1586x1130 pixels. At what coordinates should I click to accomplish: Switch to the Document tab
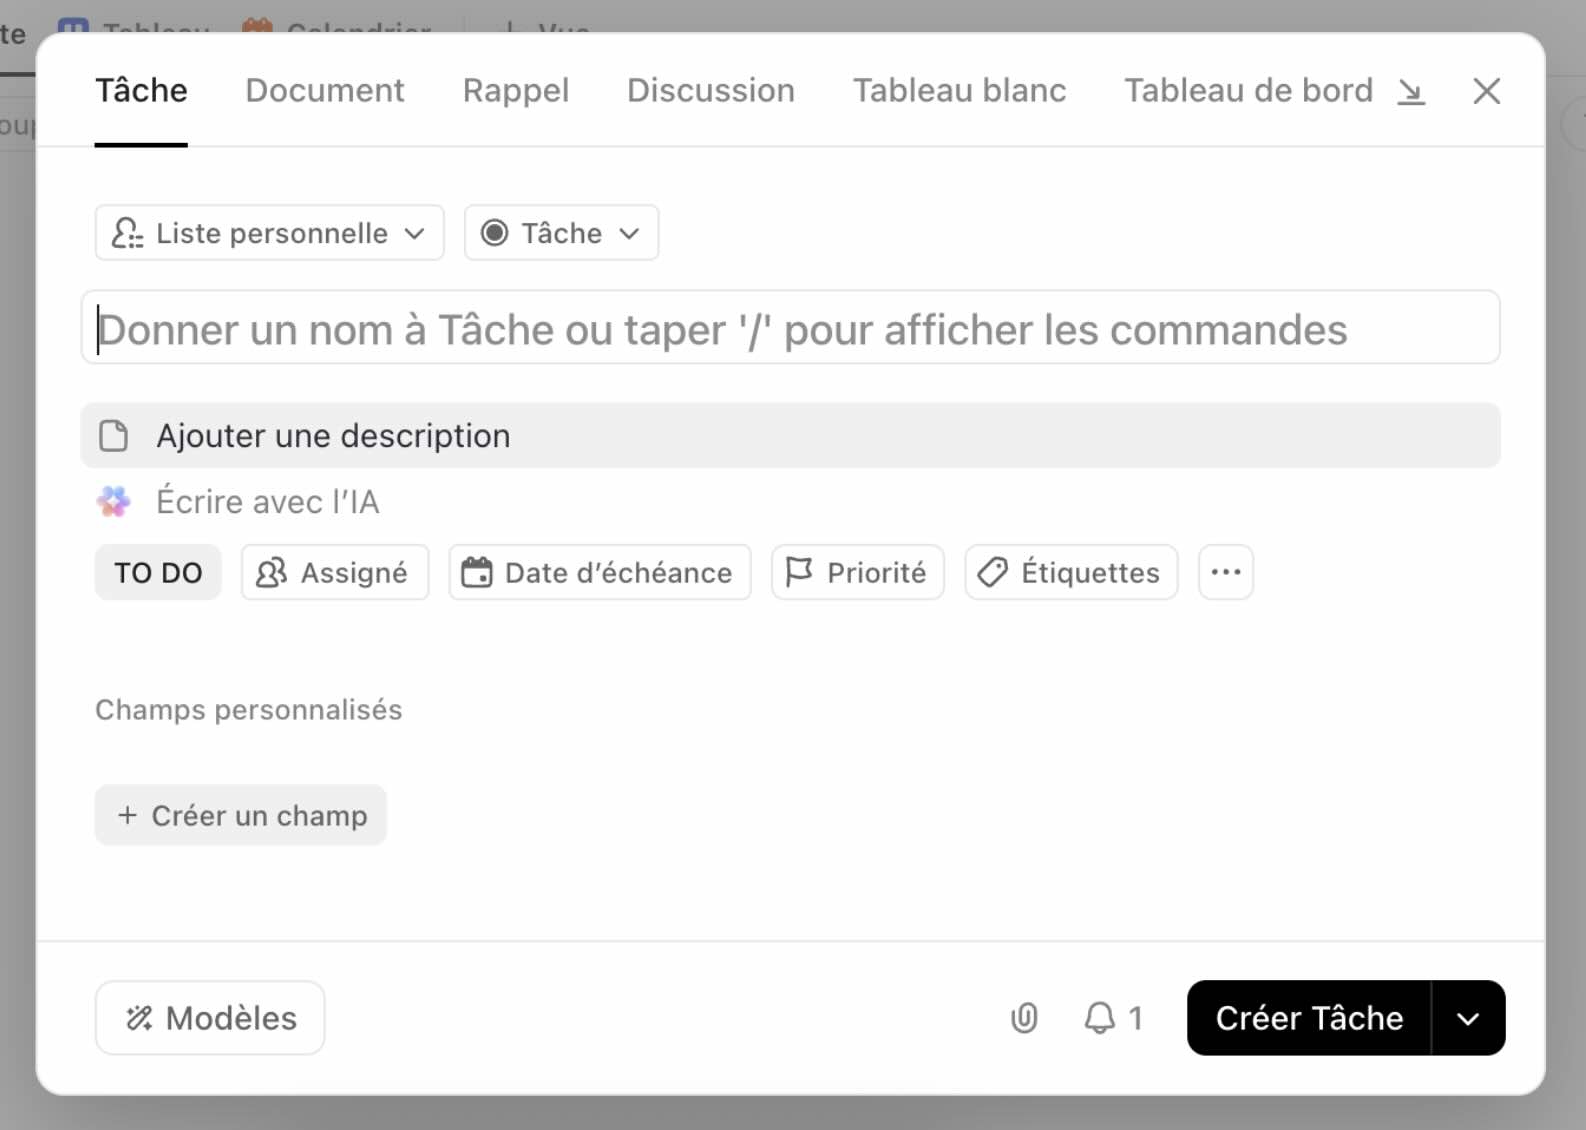click(x=325, y=91)
